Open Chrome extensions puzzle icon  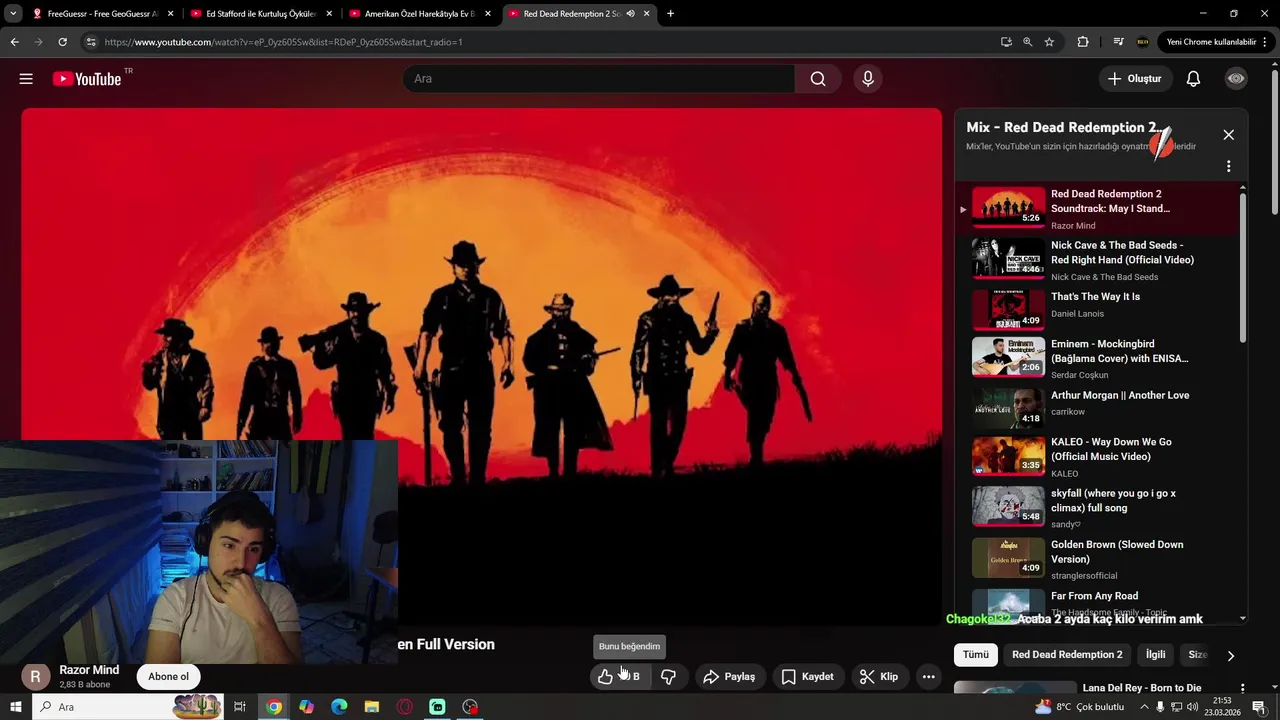[x=1083, y=42]
